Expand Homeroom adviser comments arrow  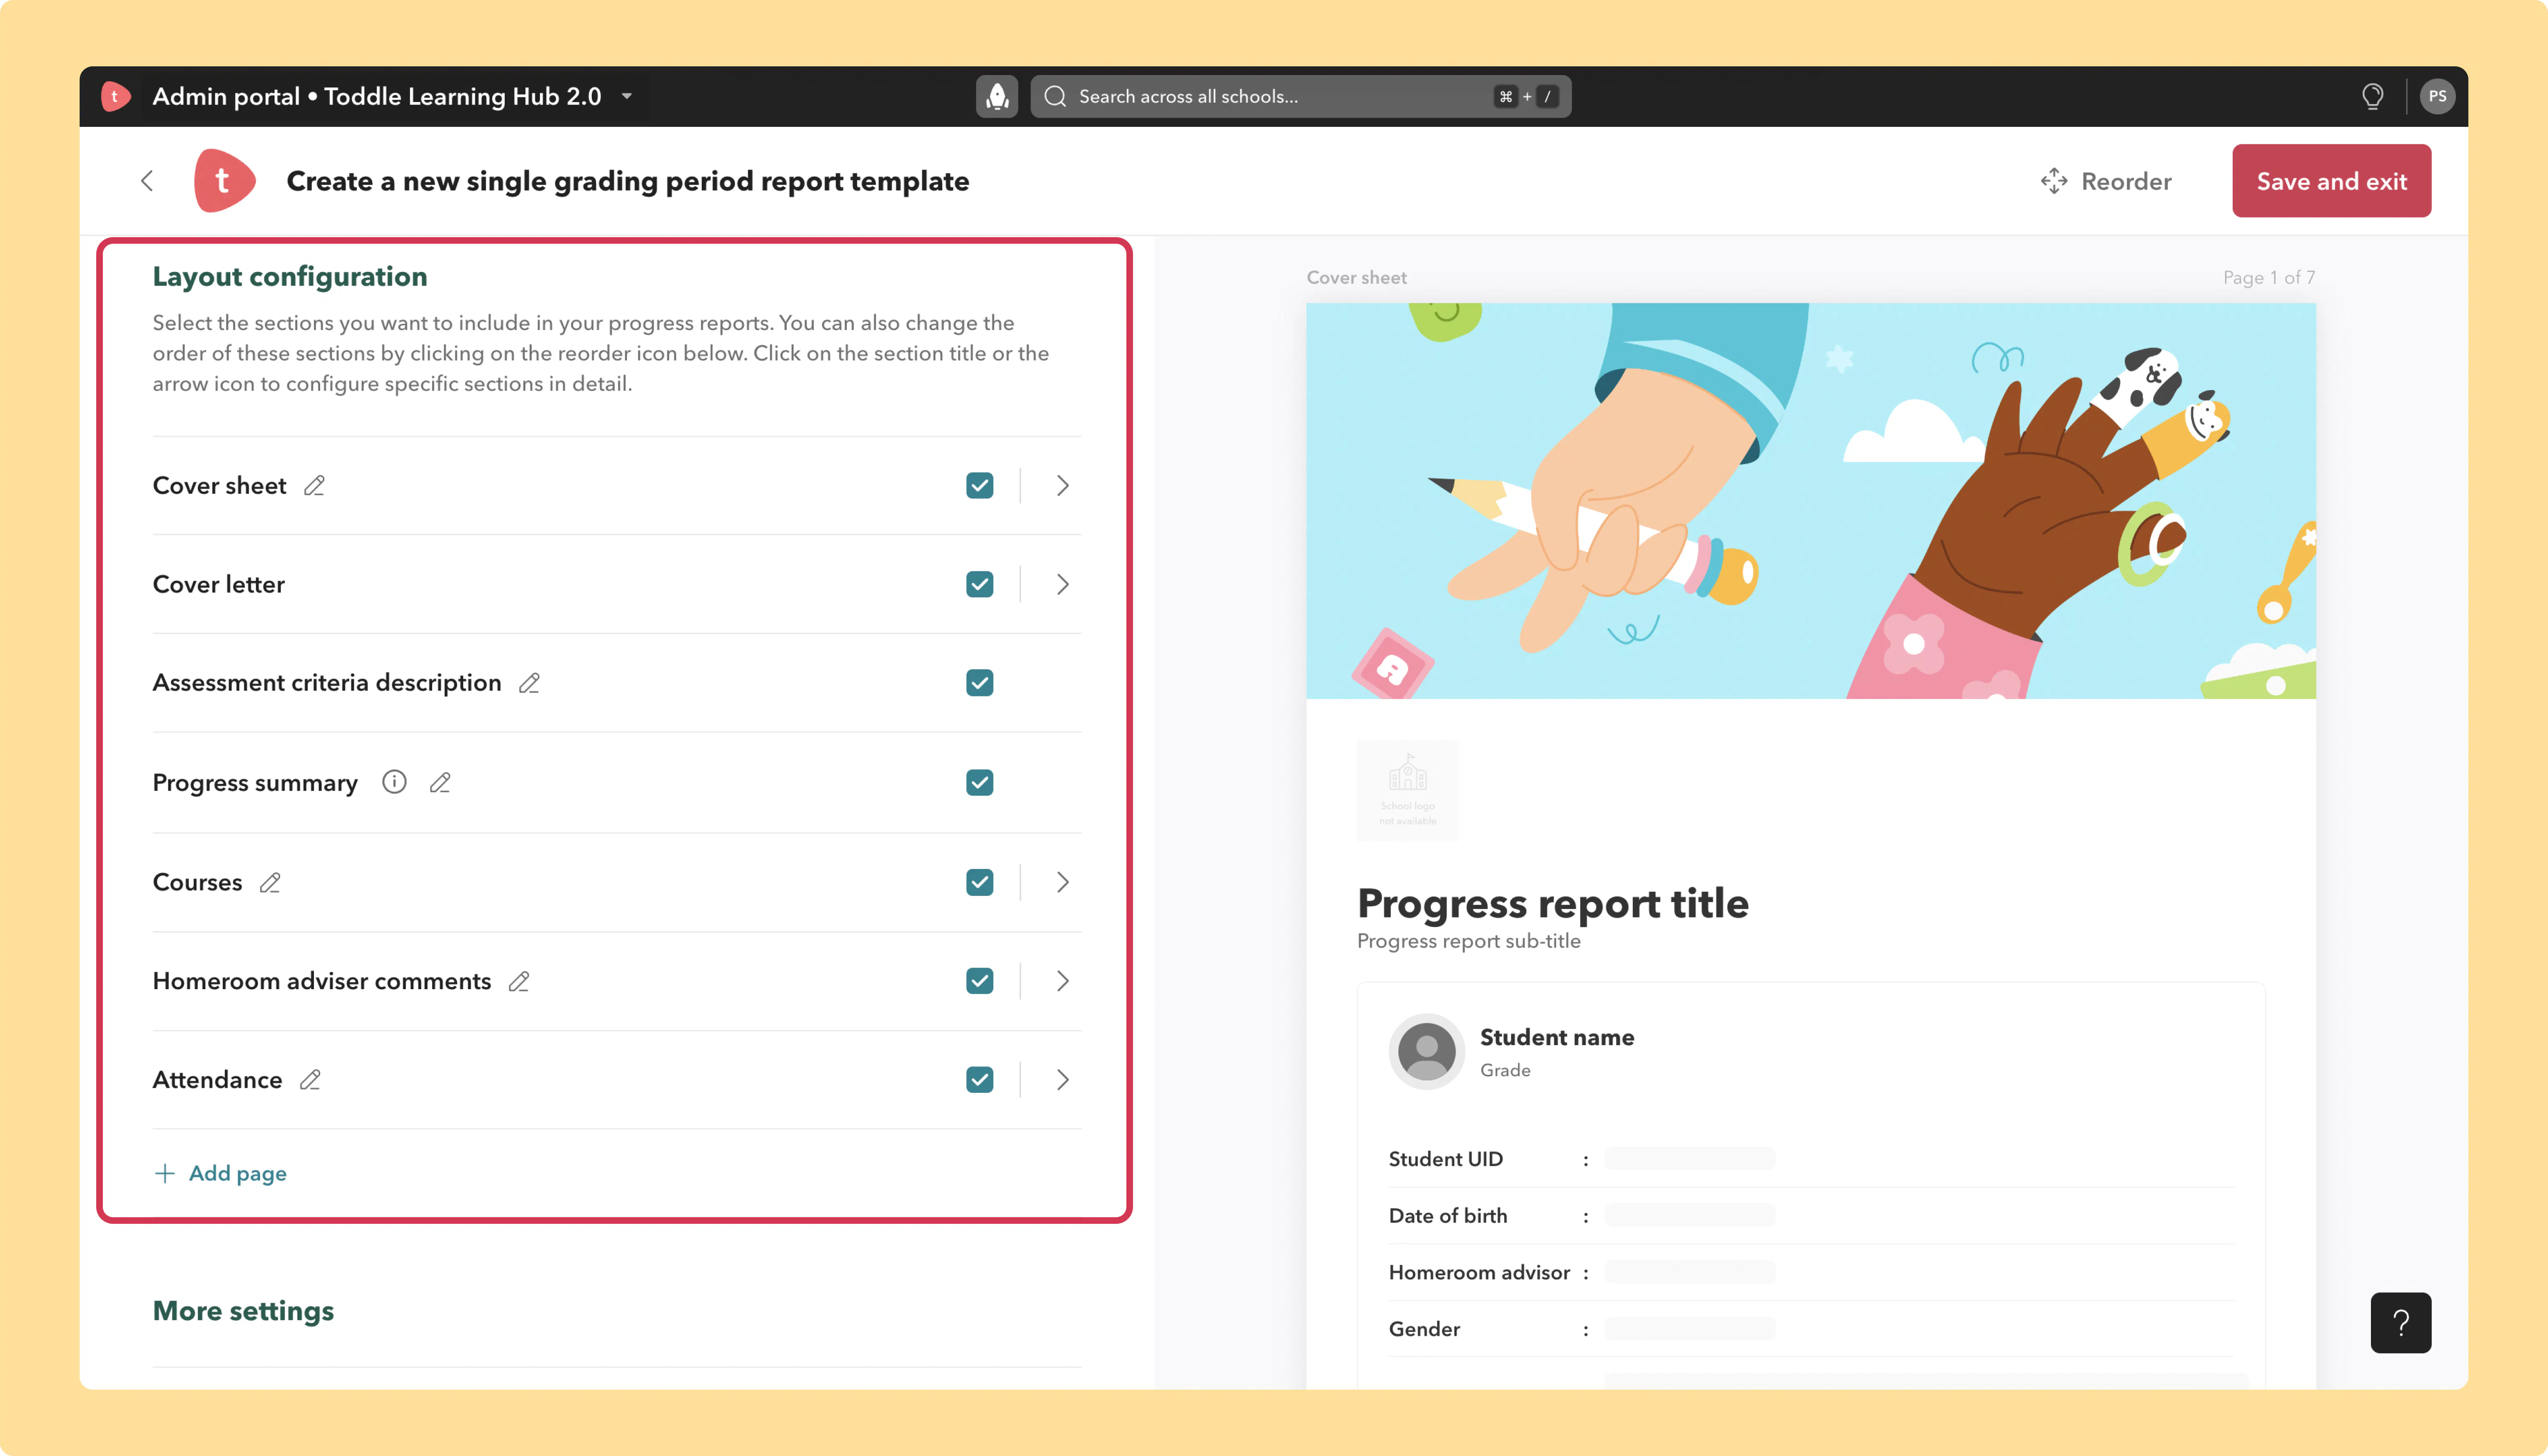click(1062, 981)
